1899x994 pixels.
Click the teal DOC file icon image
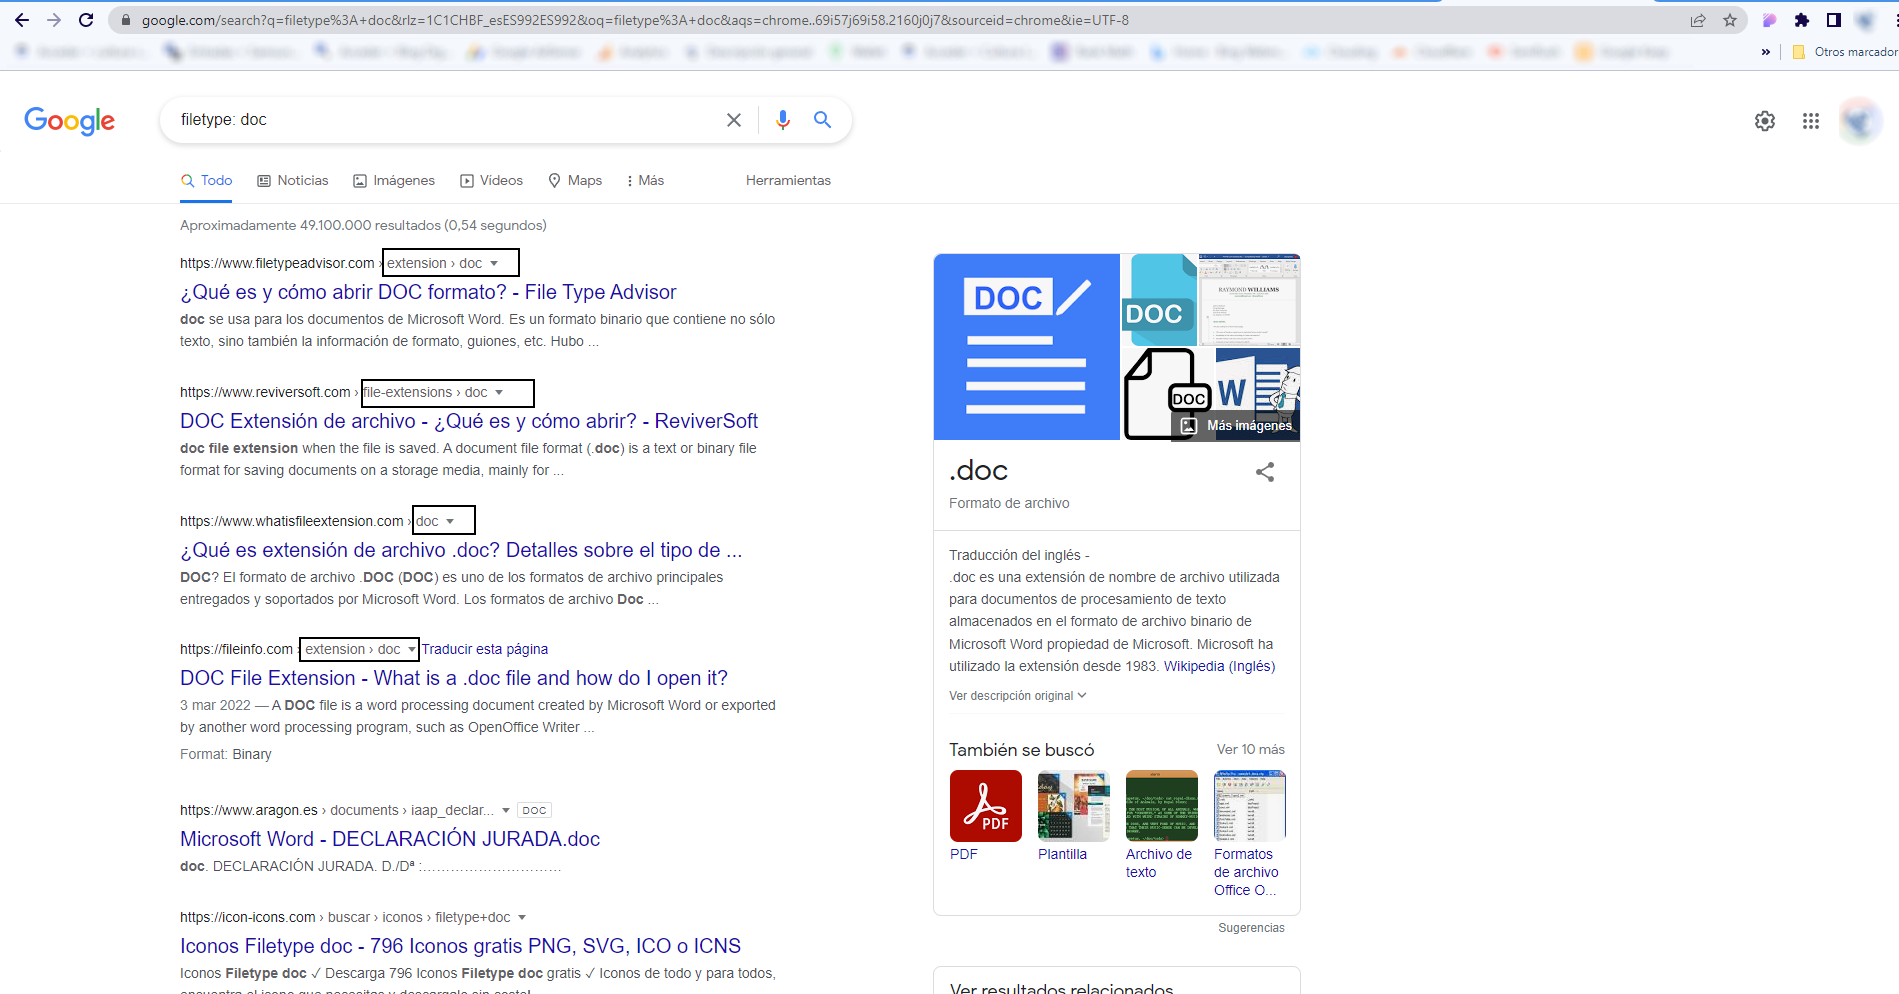pyautogui.click(x=1159, y=300)
